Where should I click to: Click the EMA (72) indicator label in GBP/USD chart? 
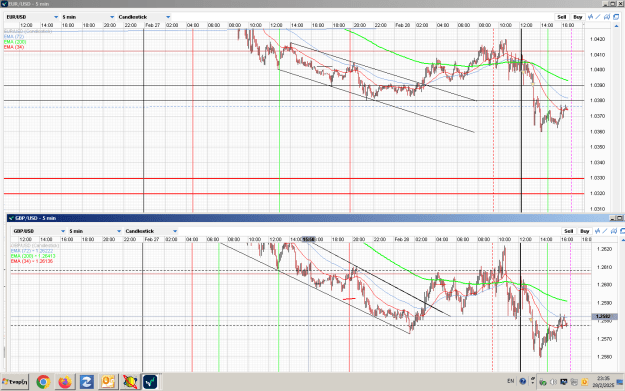coord(32,251)
